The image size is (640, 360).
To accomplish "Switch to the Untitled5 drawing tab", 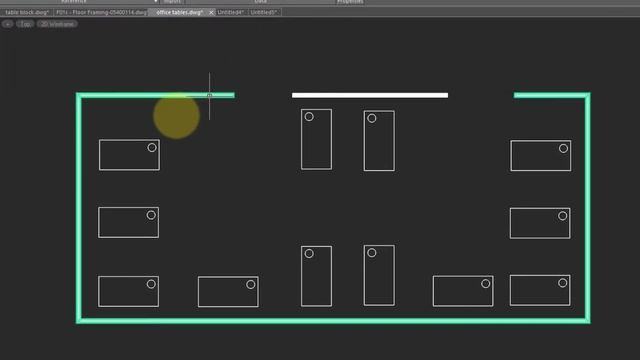I will tap(264, 12).
